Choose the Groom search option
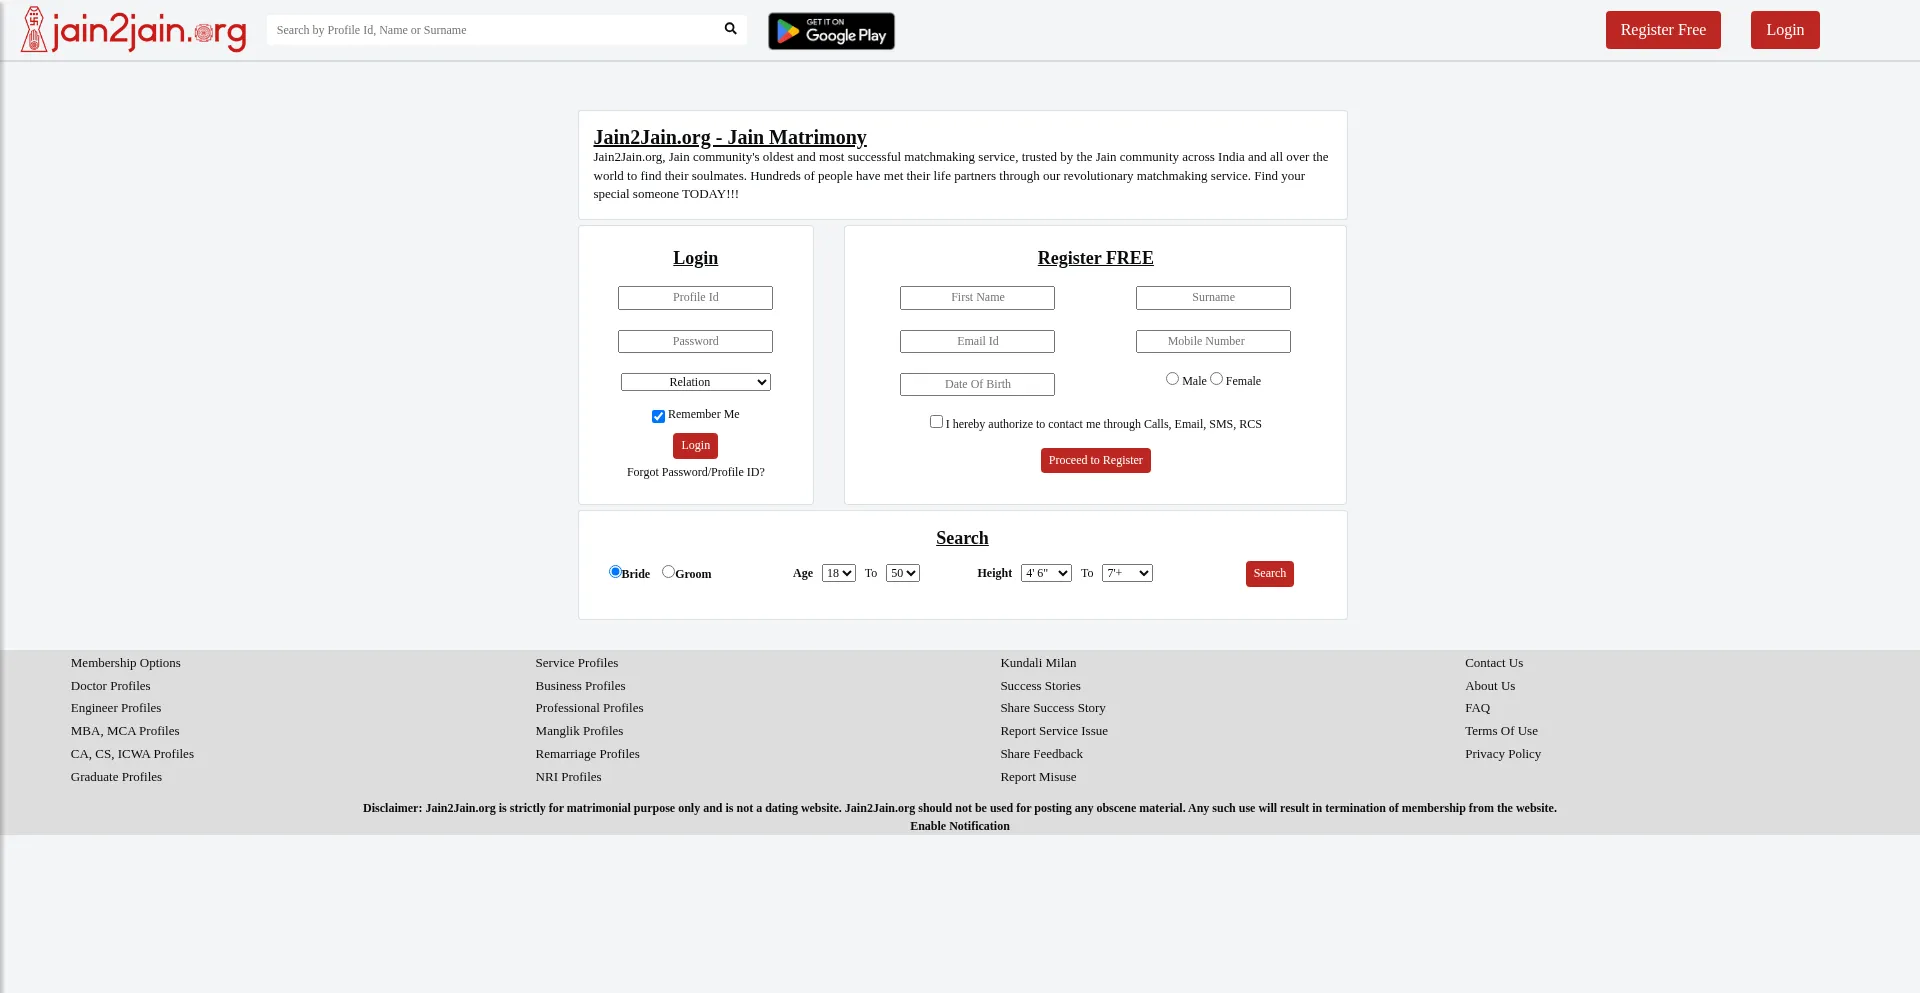The height and width of the screenshot is (993, 1920). 668,572
